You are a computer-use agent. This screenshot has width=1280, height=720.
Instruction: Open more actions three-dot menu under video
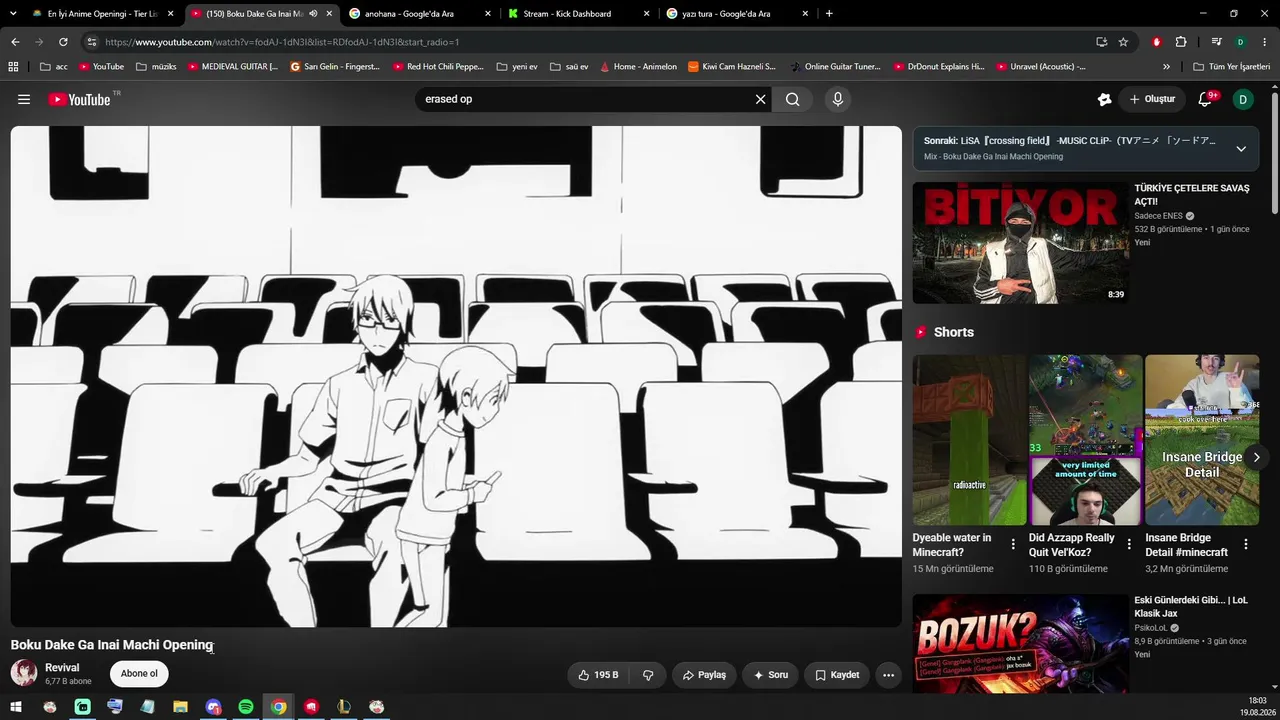point(888,675)
